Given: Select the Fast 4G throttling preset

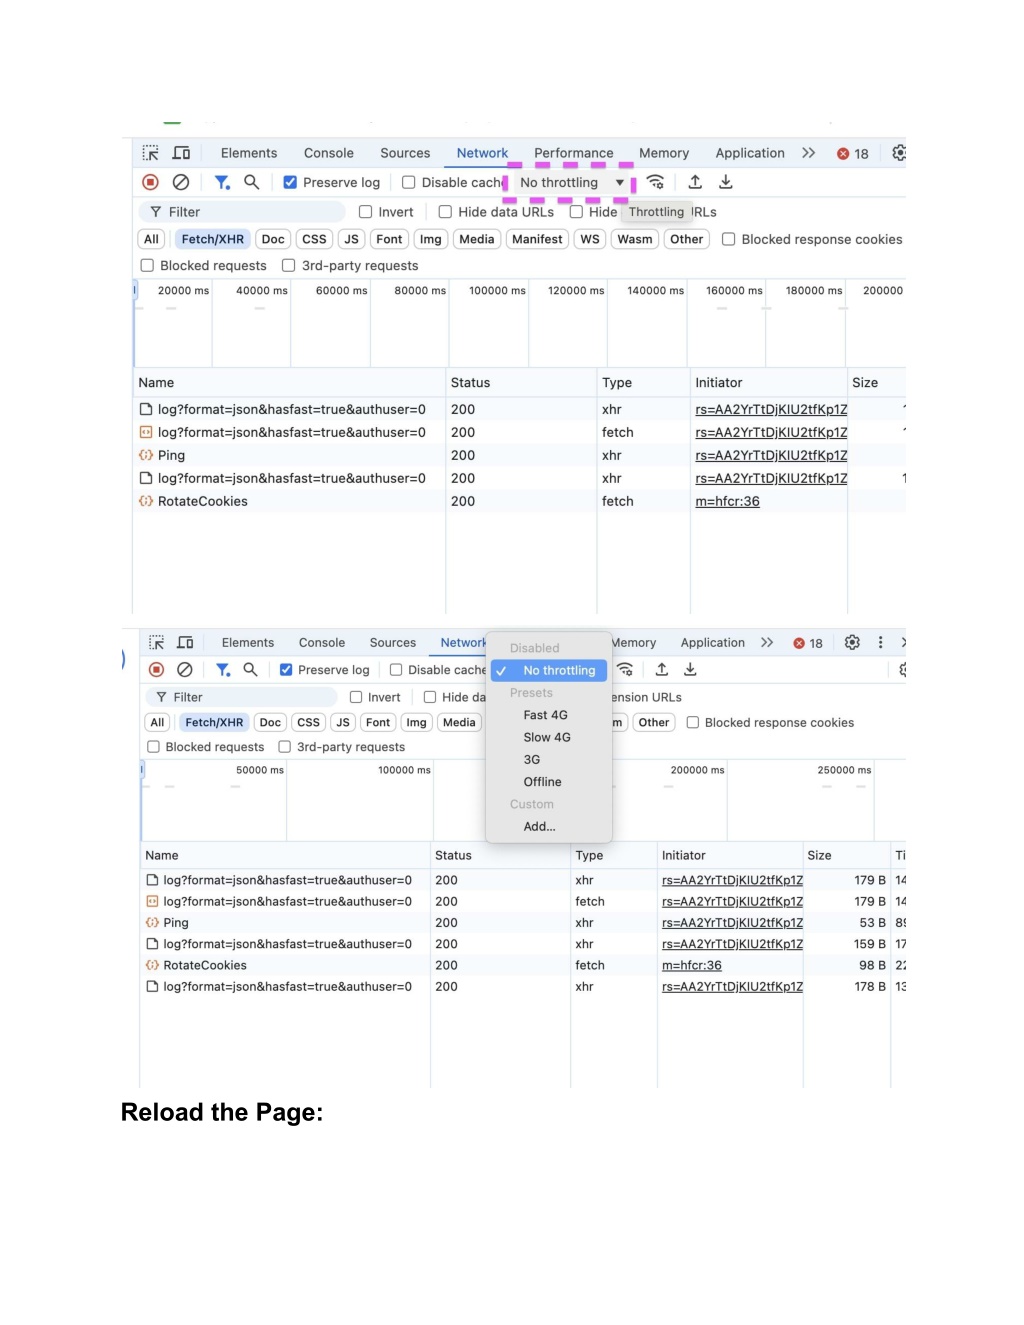Looking at the screenshot, I should point(546,715).
